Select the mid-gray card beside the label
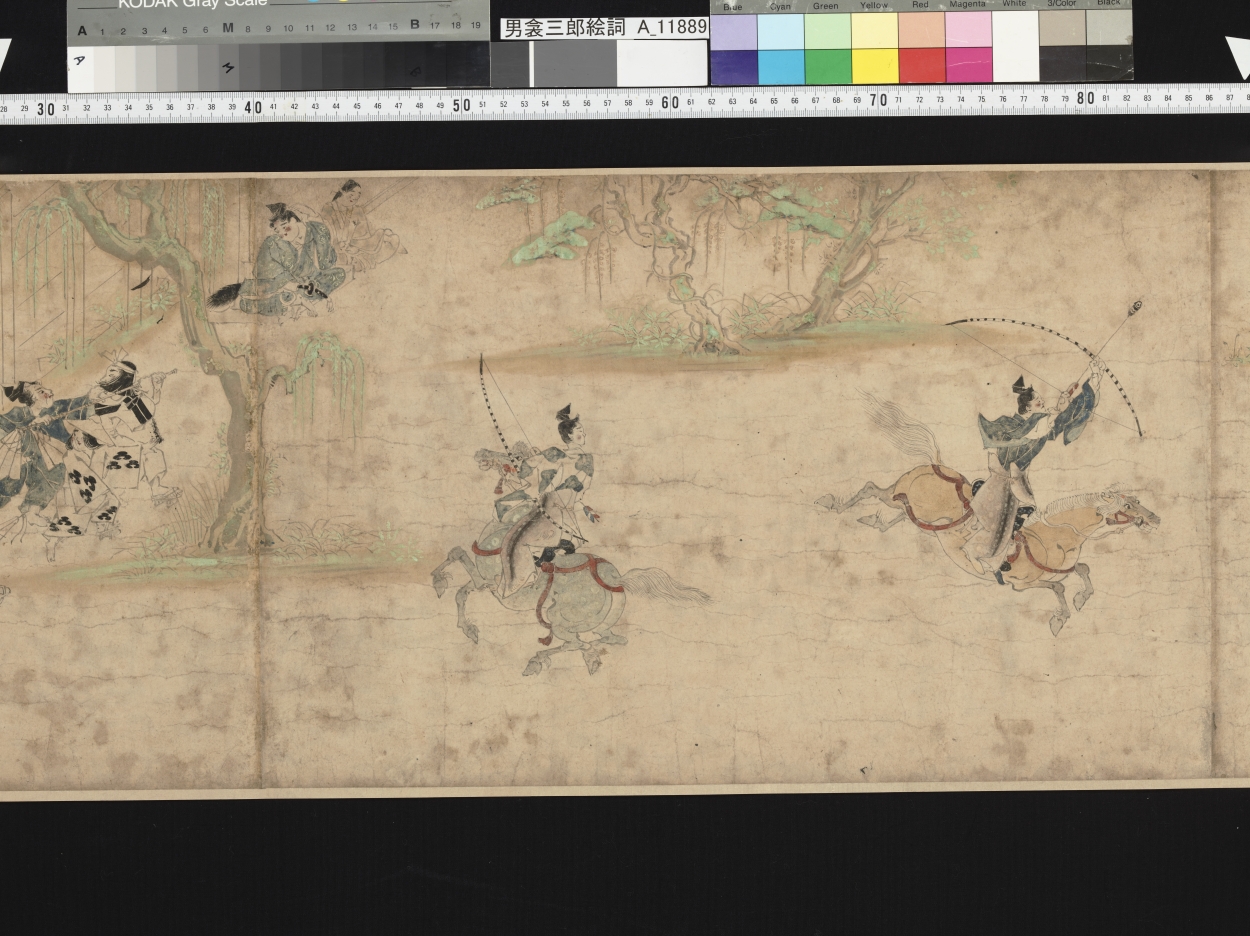Image resolution: width=1250 pixels, height=936 pixels. coord(574,64)
